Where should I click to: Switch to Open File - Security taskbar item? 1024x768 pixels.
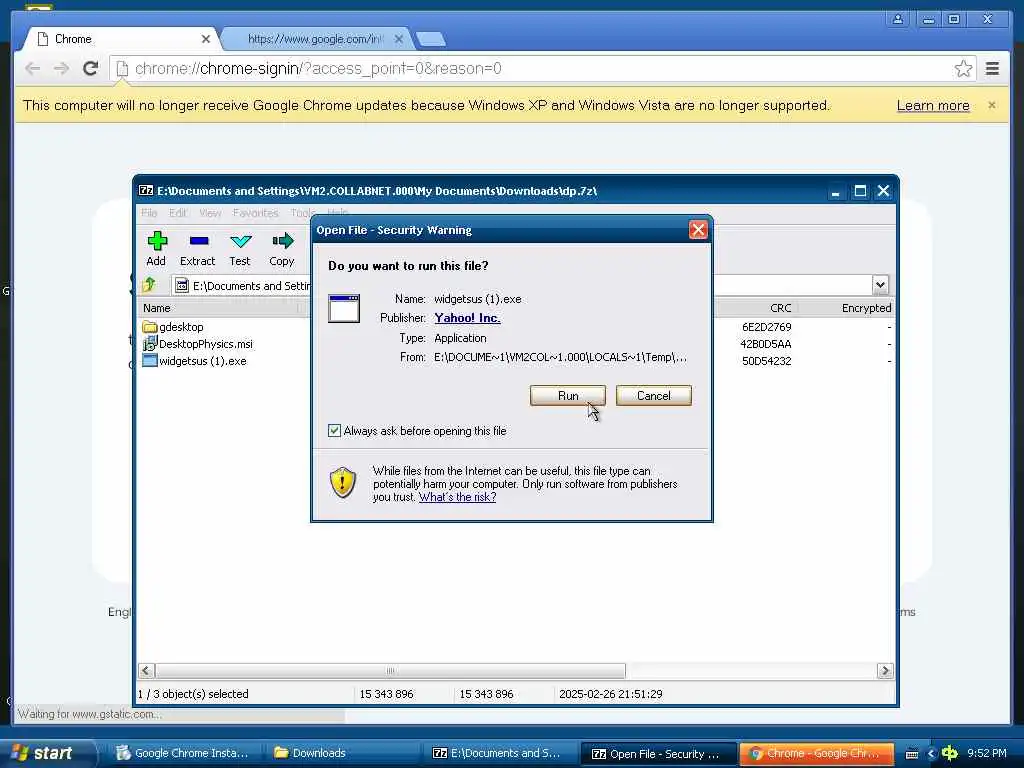[658, 753]
